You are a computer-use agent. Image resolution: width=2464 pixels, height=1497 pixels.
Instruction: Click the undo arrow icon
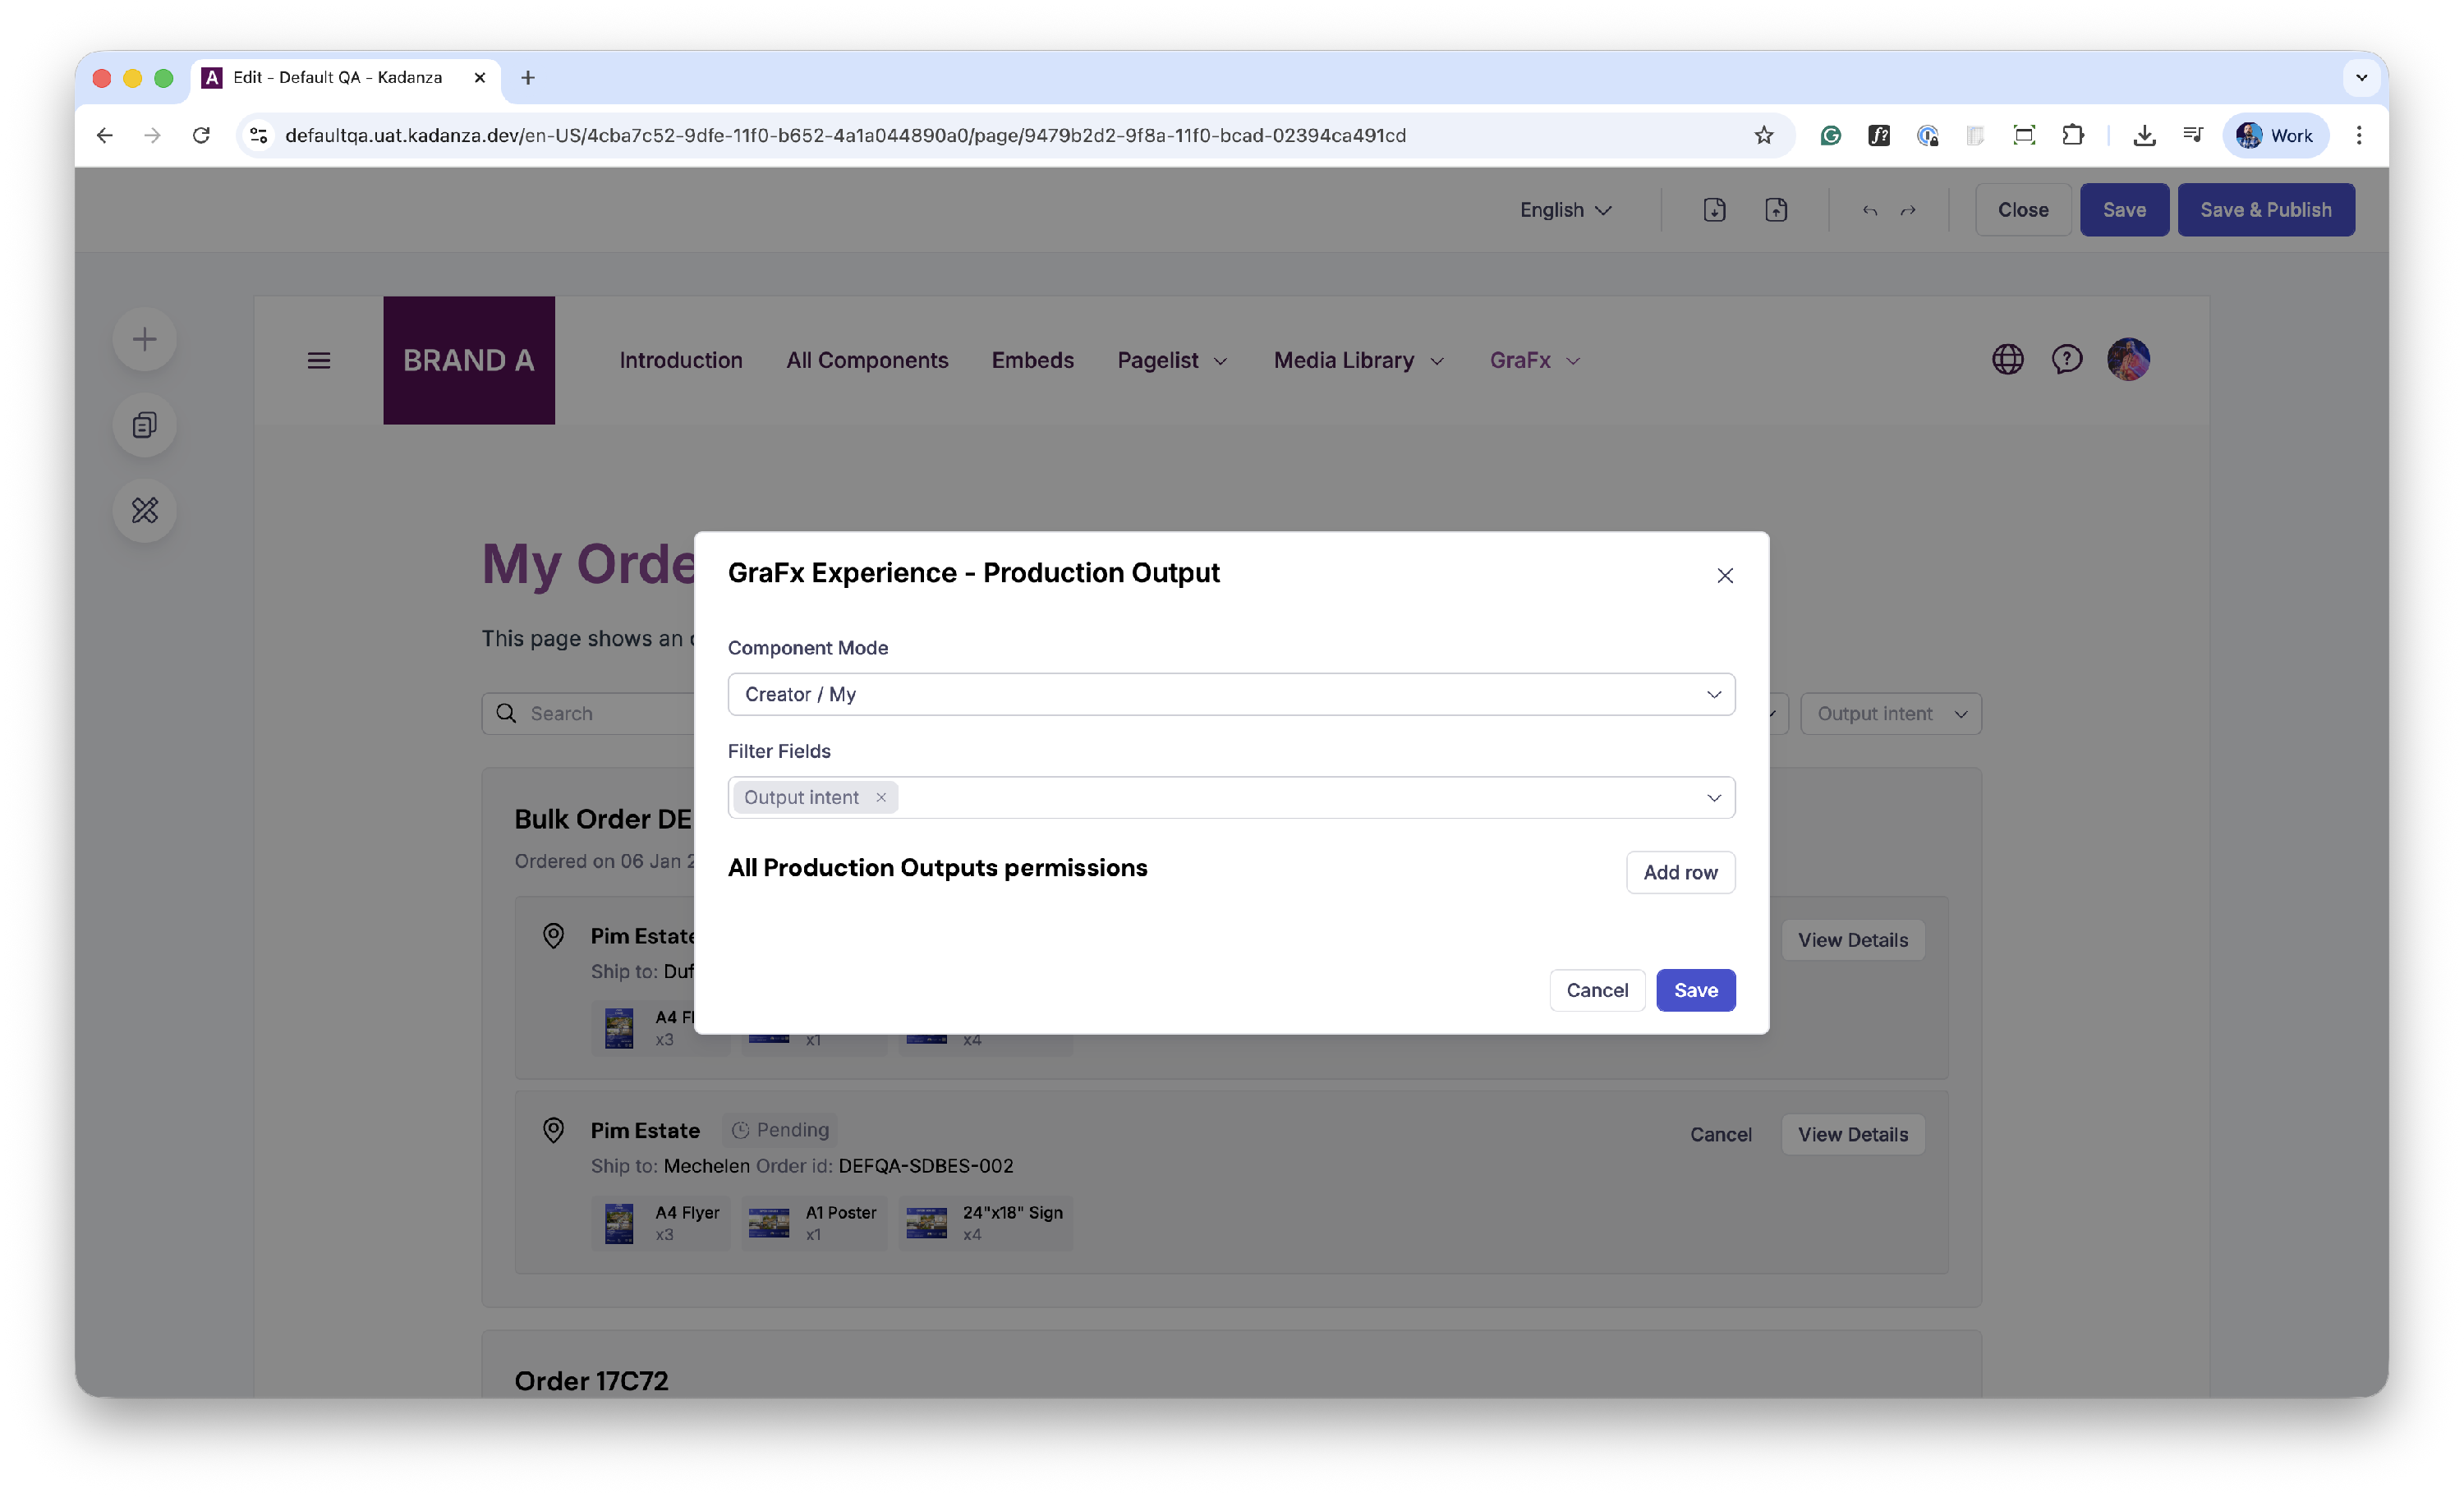pos(1869,210)
